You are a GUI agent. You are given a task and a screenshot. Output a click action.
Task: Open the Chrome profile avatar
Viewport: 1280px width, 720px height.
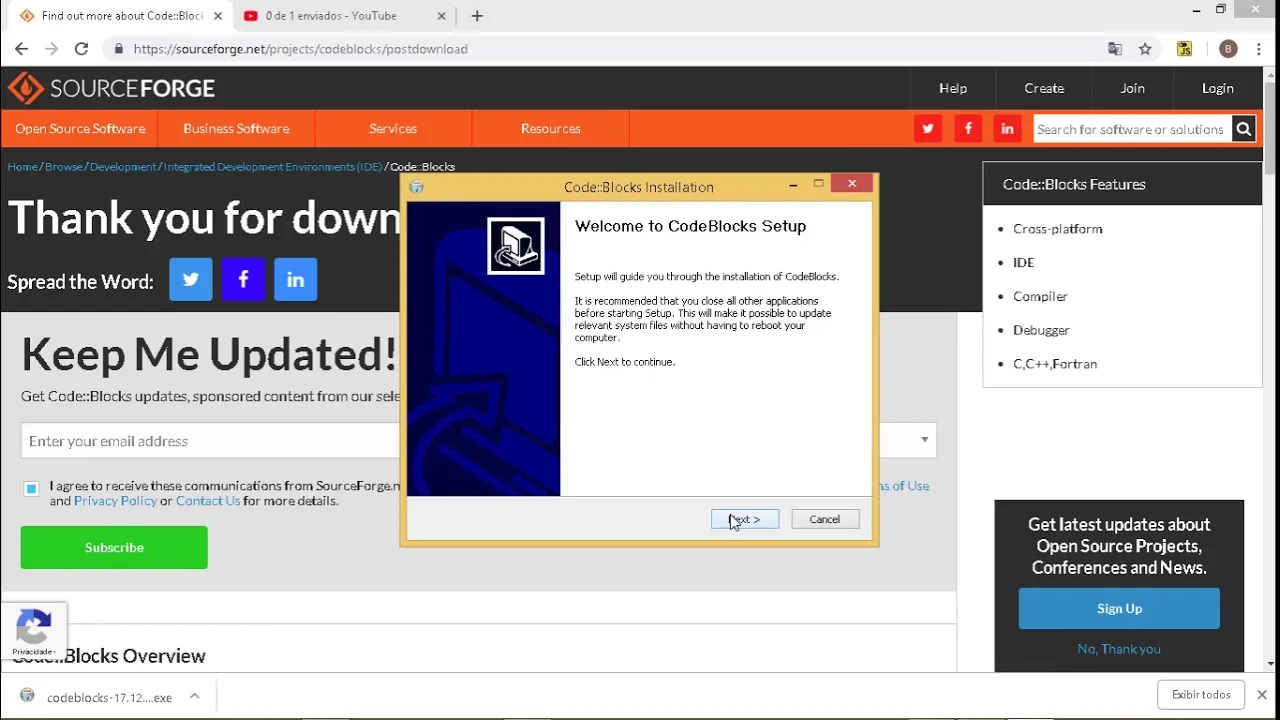[1228, 49]
